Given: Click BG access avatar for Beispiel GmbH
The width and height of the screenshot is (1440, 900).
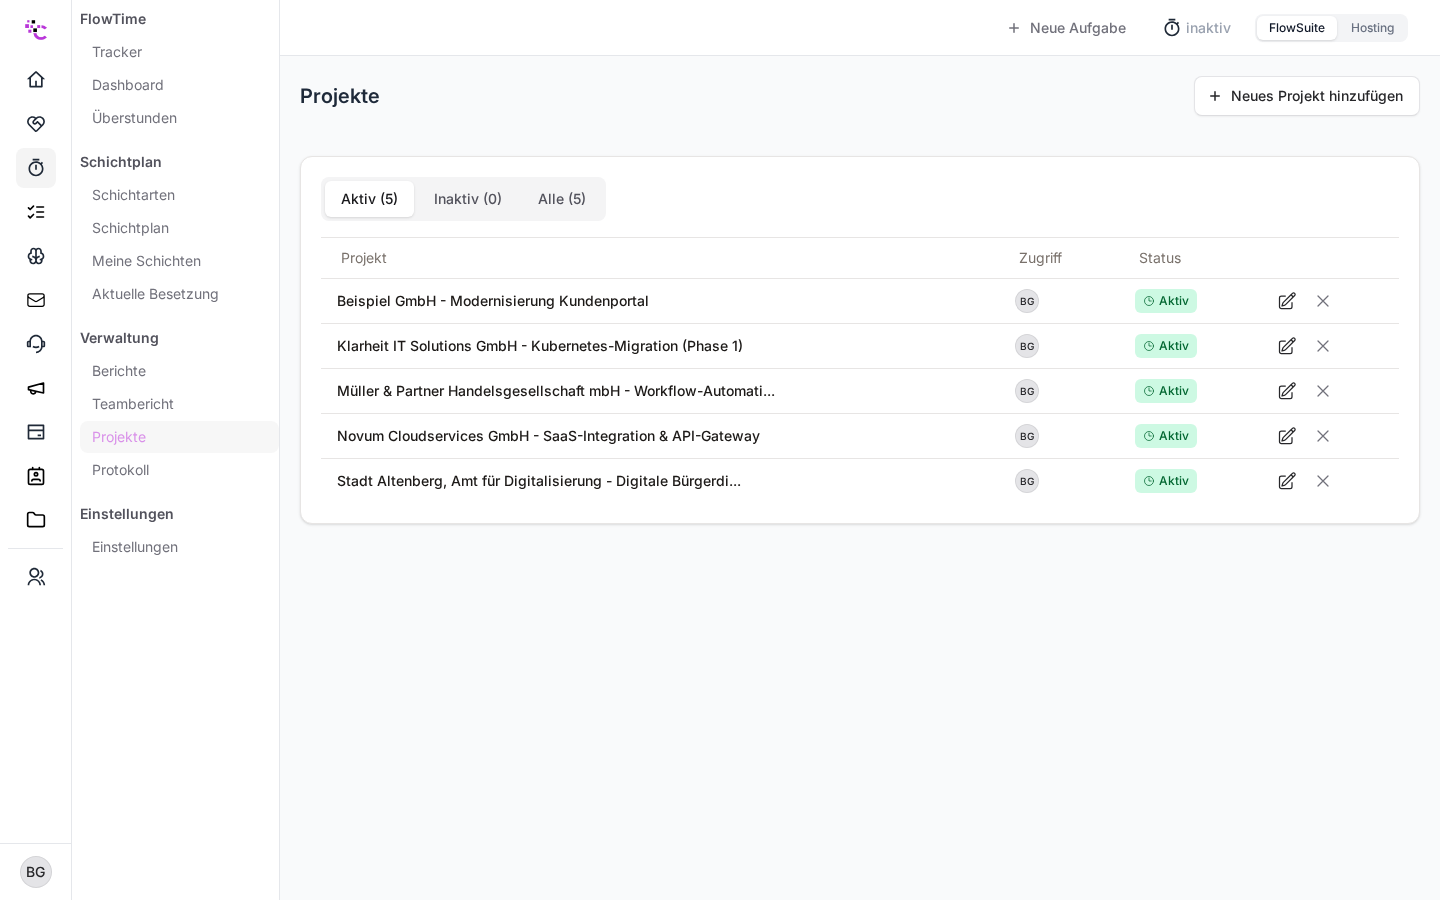Looking at the screenshot, I should pos(1027,301).
